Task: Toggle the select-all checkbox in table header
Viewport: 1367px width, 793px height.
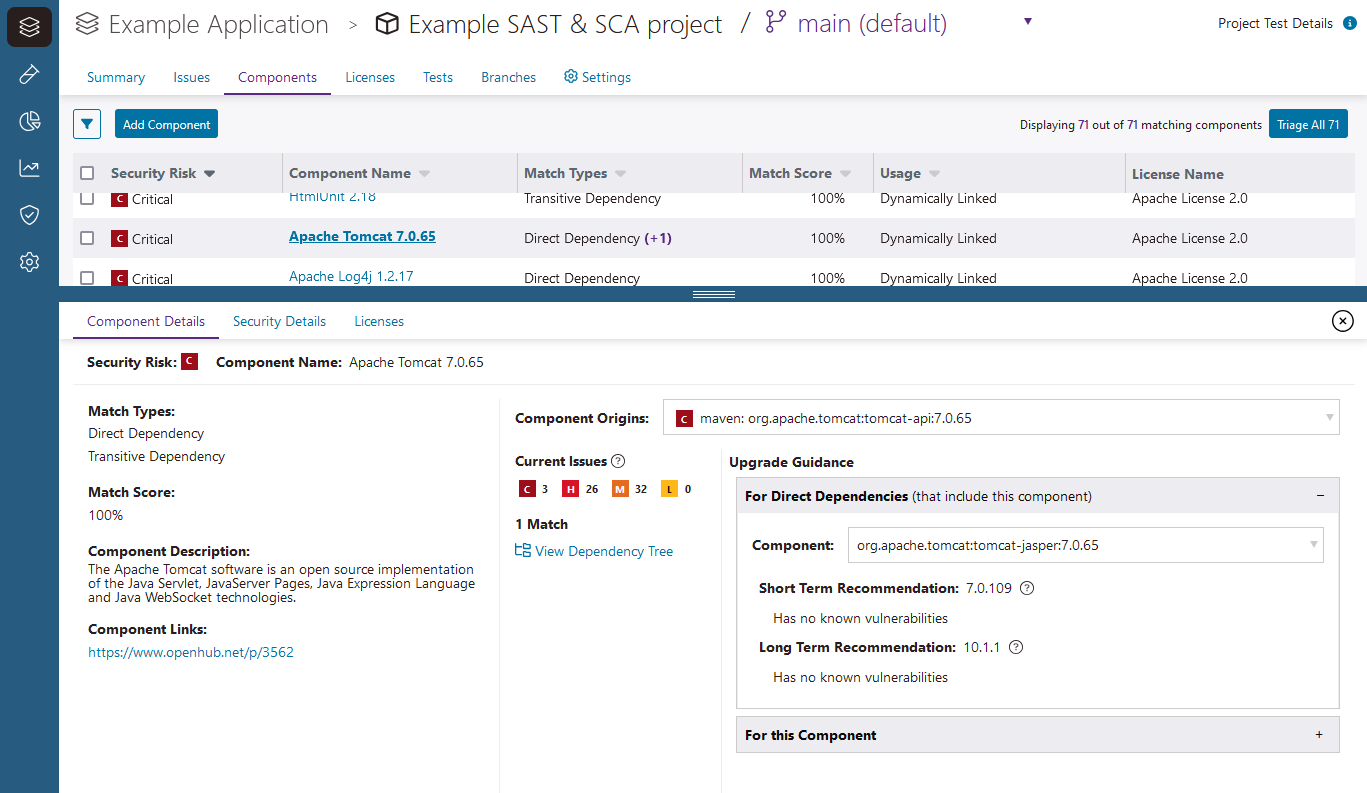Action: (x=87, y=173)
